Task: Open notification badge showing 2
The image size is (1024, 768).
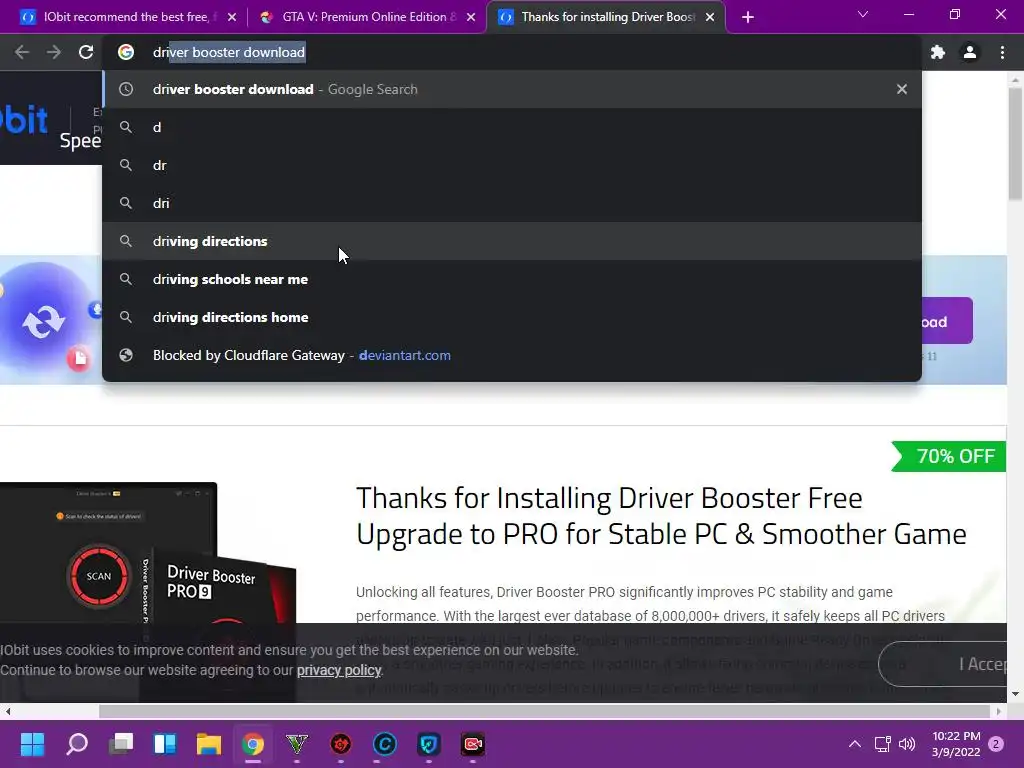Action: [x=996, y=744]
